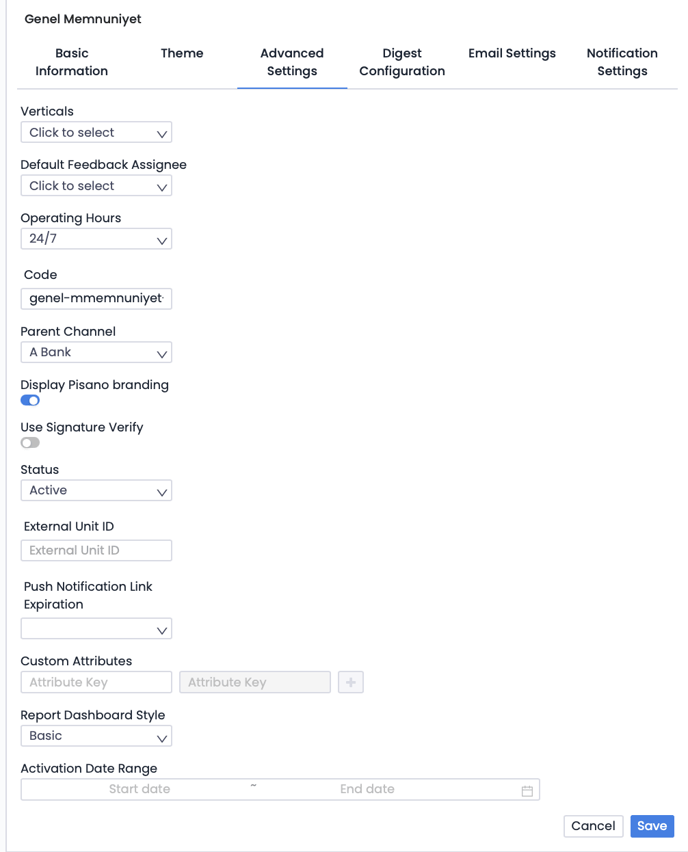This screenshot has width=688, height=852.
Task: Open the activation date calendar picker
Action: click(x=527, y=789)
